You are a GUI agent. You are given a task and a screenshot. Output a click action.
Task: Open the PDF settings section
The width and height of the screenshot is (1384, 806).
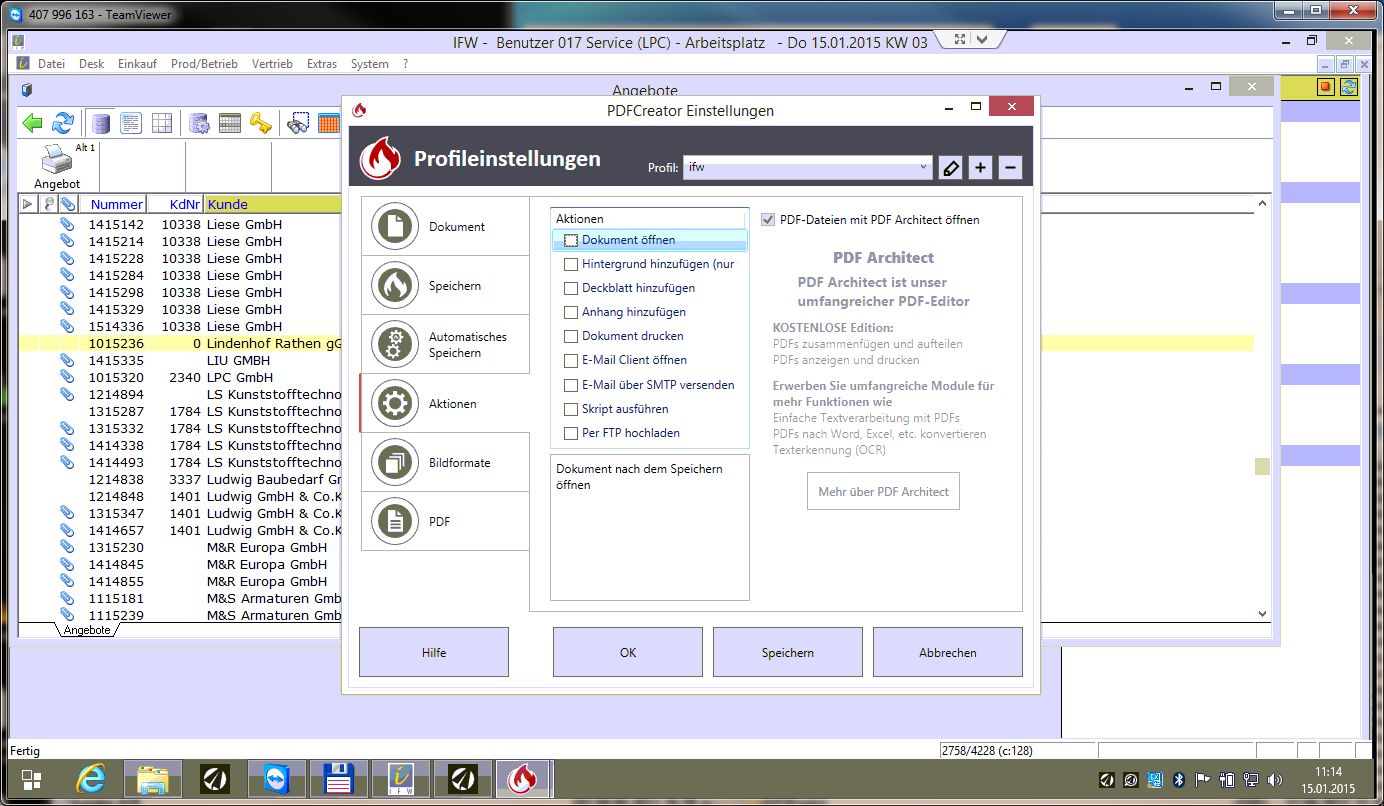pos(445,522)
